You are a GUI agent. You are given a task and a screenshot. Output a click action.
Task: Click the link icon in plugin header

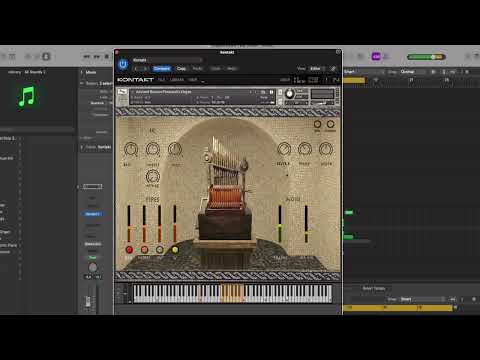333,69
